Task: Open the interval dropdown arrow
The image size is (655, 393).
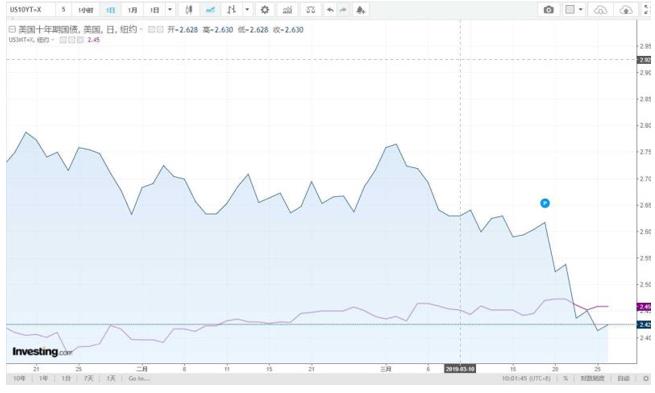Action: [170, 10]
